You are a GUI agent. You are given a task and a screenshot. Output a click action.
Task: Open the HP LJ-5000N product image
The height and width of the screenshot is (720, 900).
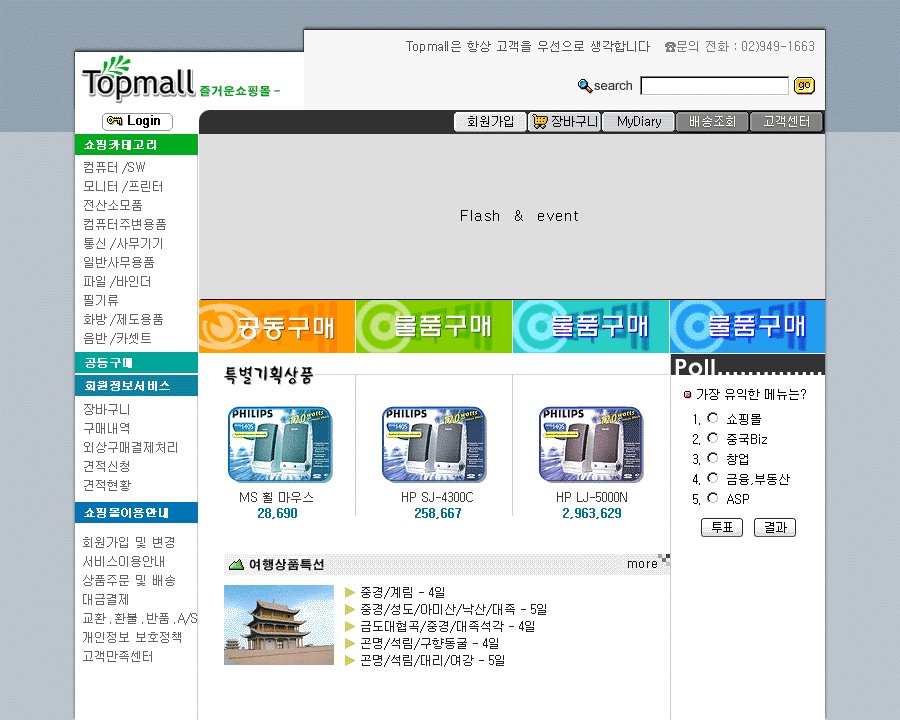[591, 445]
